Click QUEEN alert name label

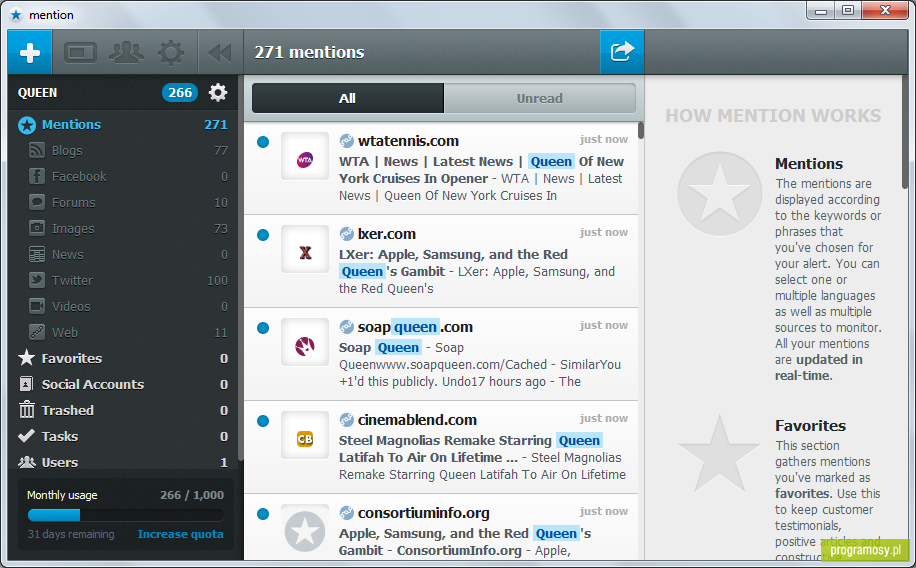(x=37, y=93)
